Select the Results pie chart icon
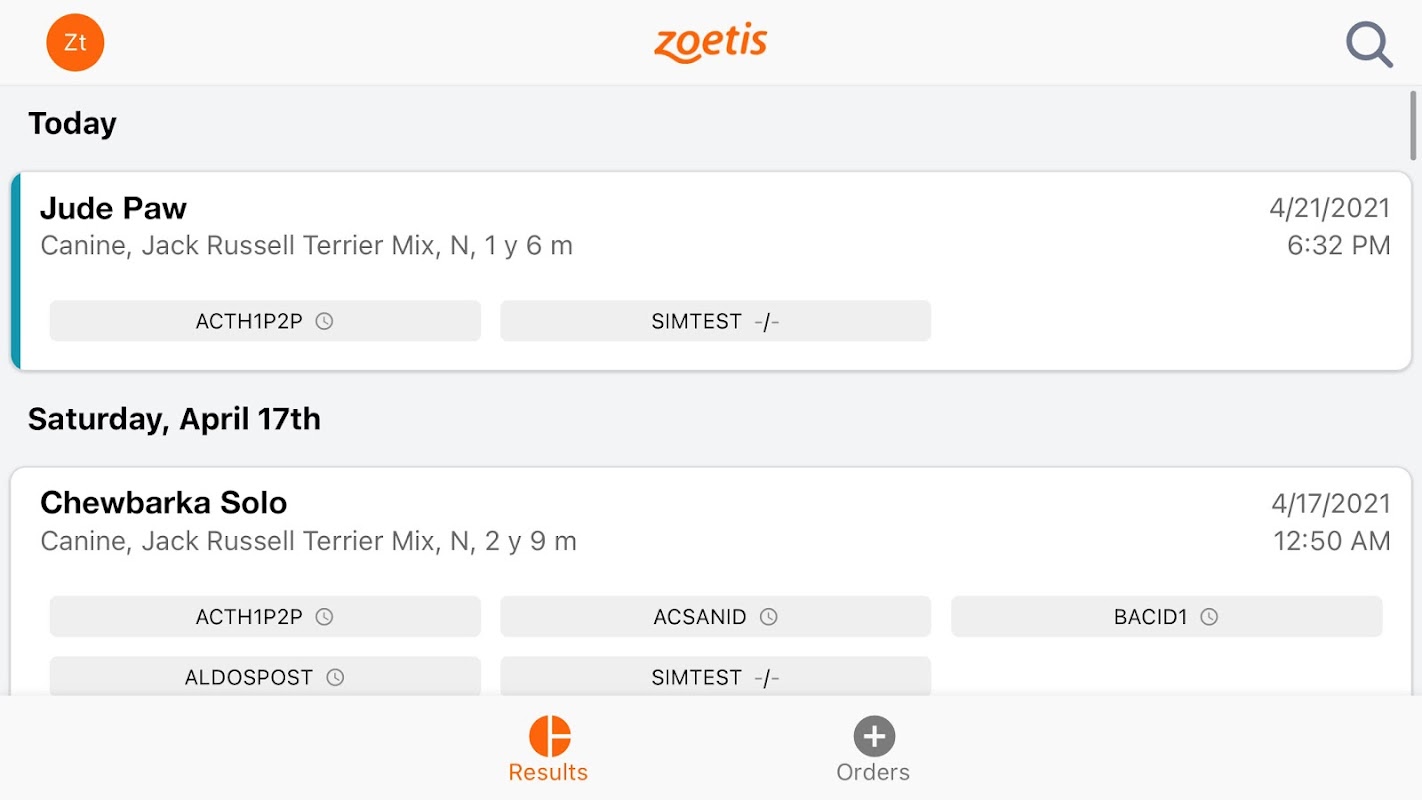 coord(550,736)
